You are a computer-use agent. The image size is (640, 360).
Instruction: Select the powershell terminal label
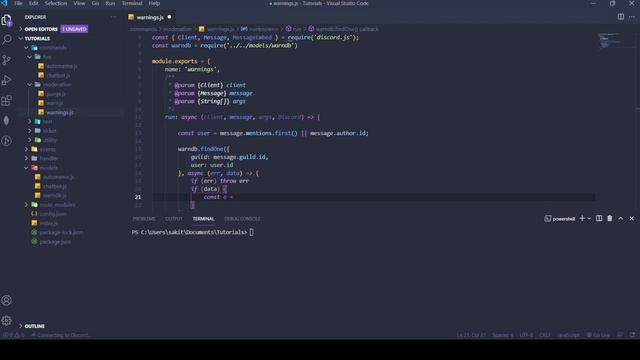[560, 219]
